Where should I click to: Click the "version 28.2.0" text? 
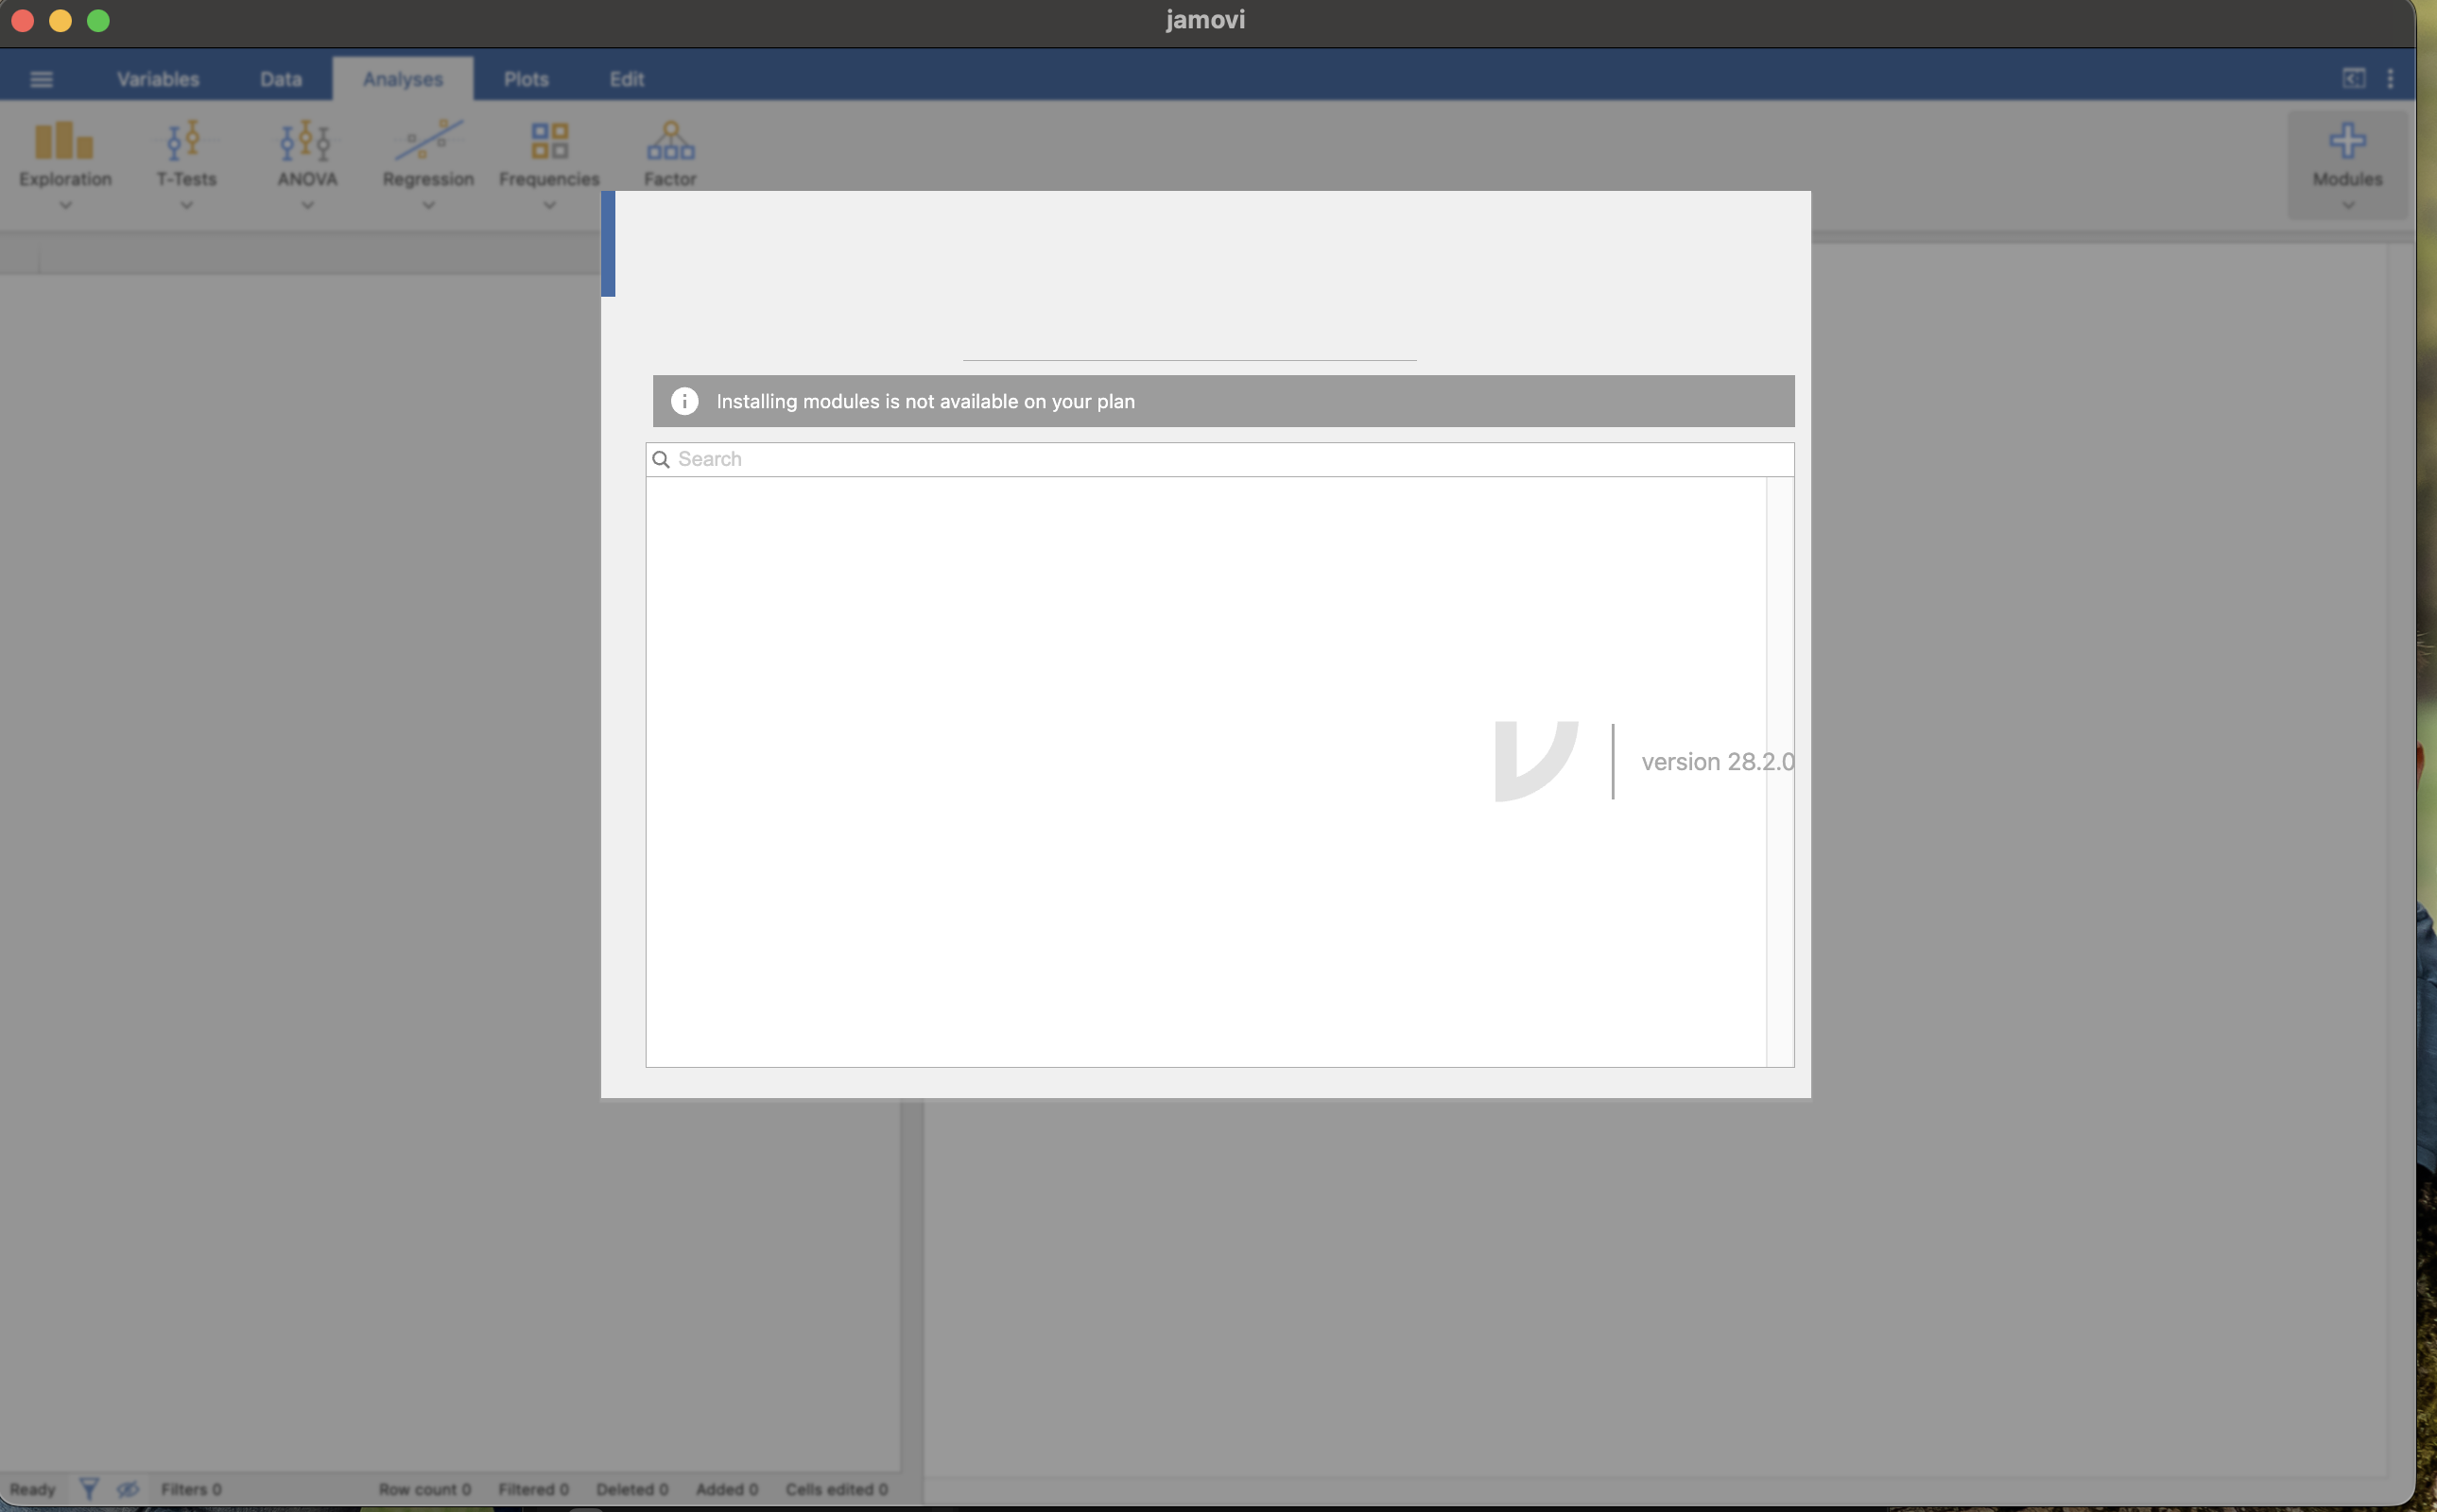tap(1717, 761)
